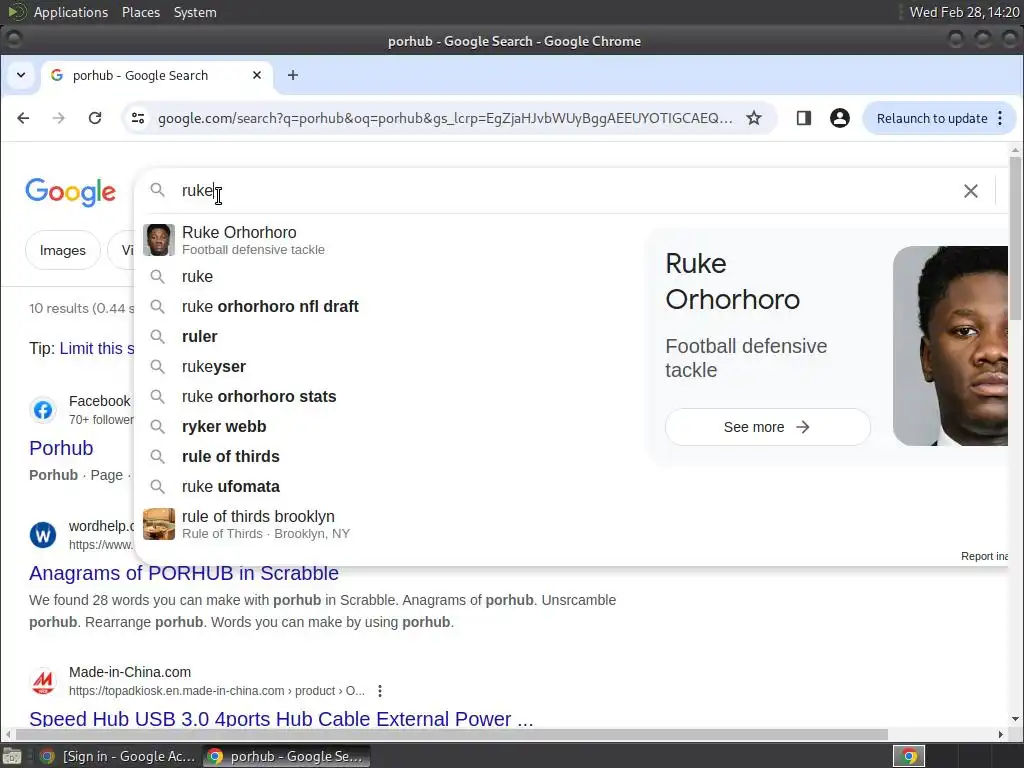This screenshot has width=1024, height=768.
Task: Click the magnifier icon in search box
Action: 157,190
